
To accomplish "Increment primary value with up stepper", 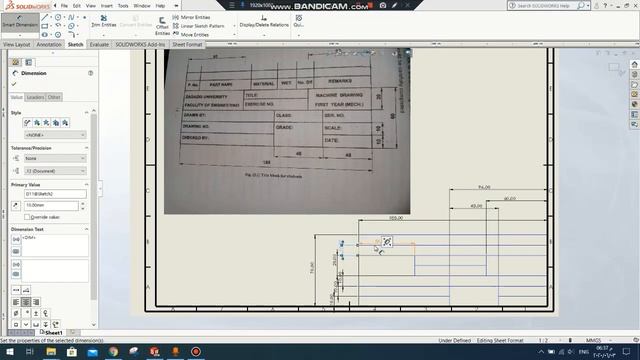I will pos(83,203).
